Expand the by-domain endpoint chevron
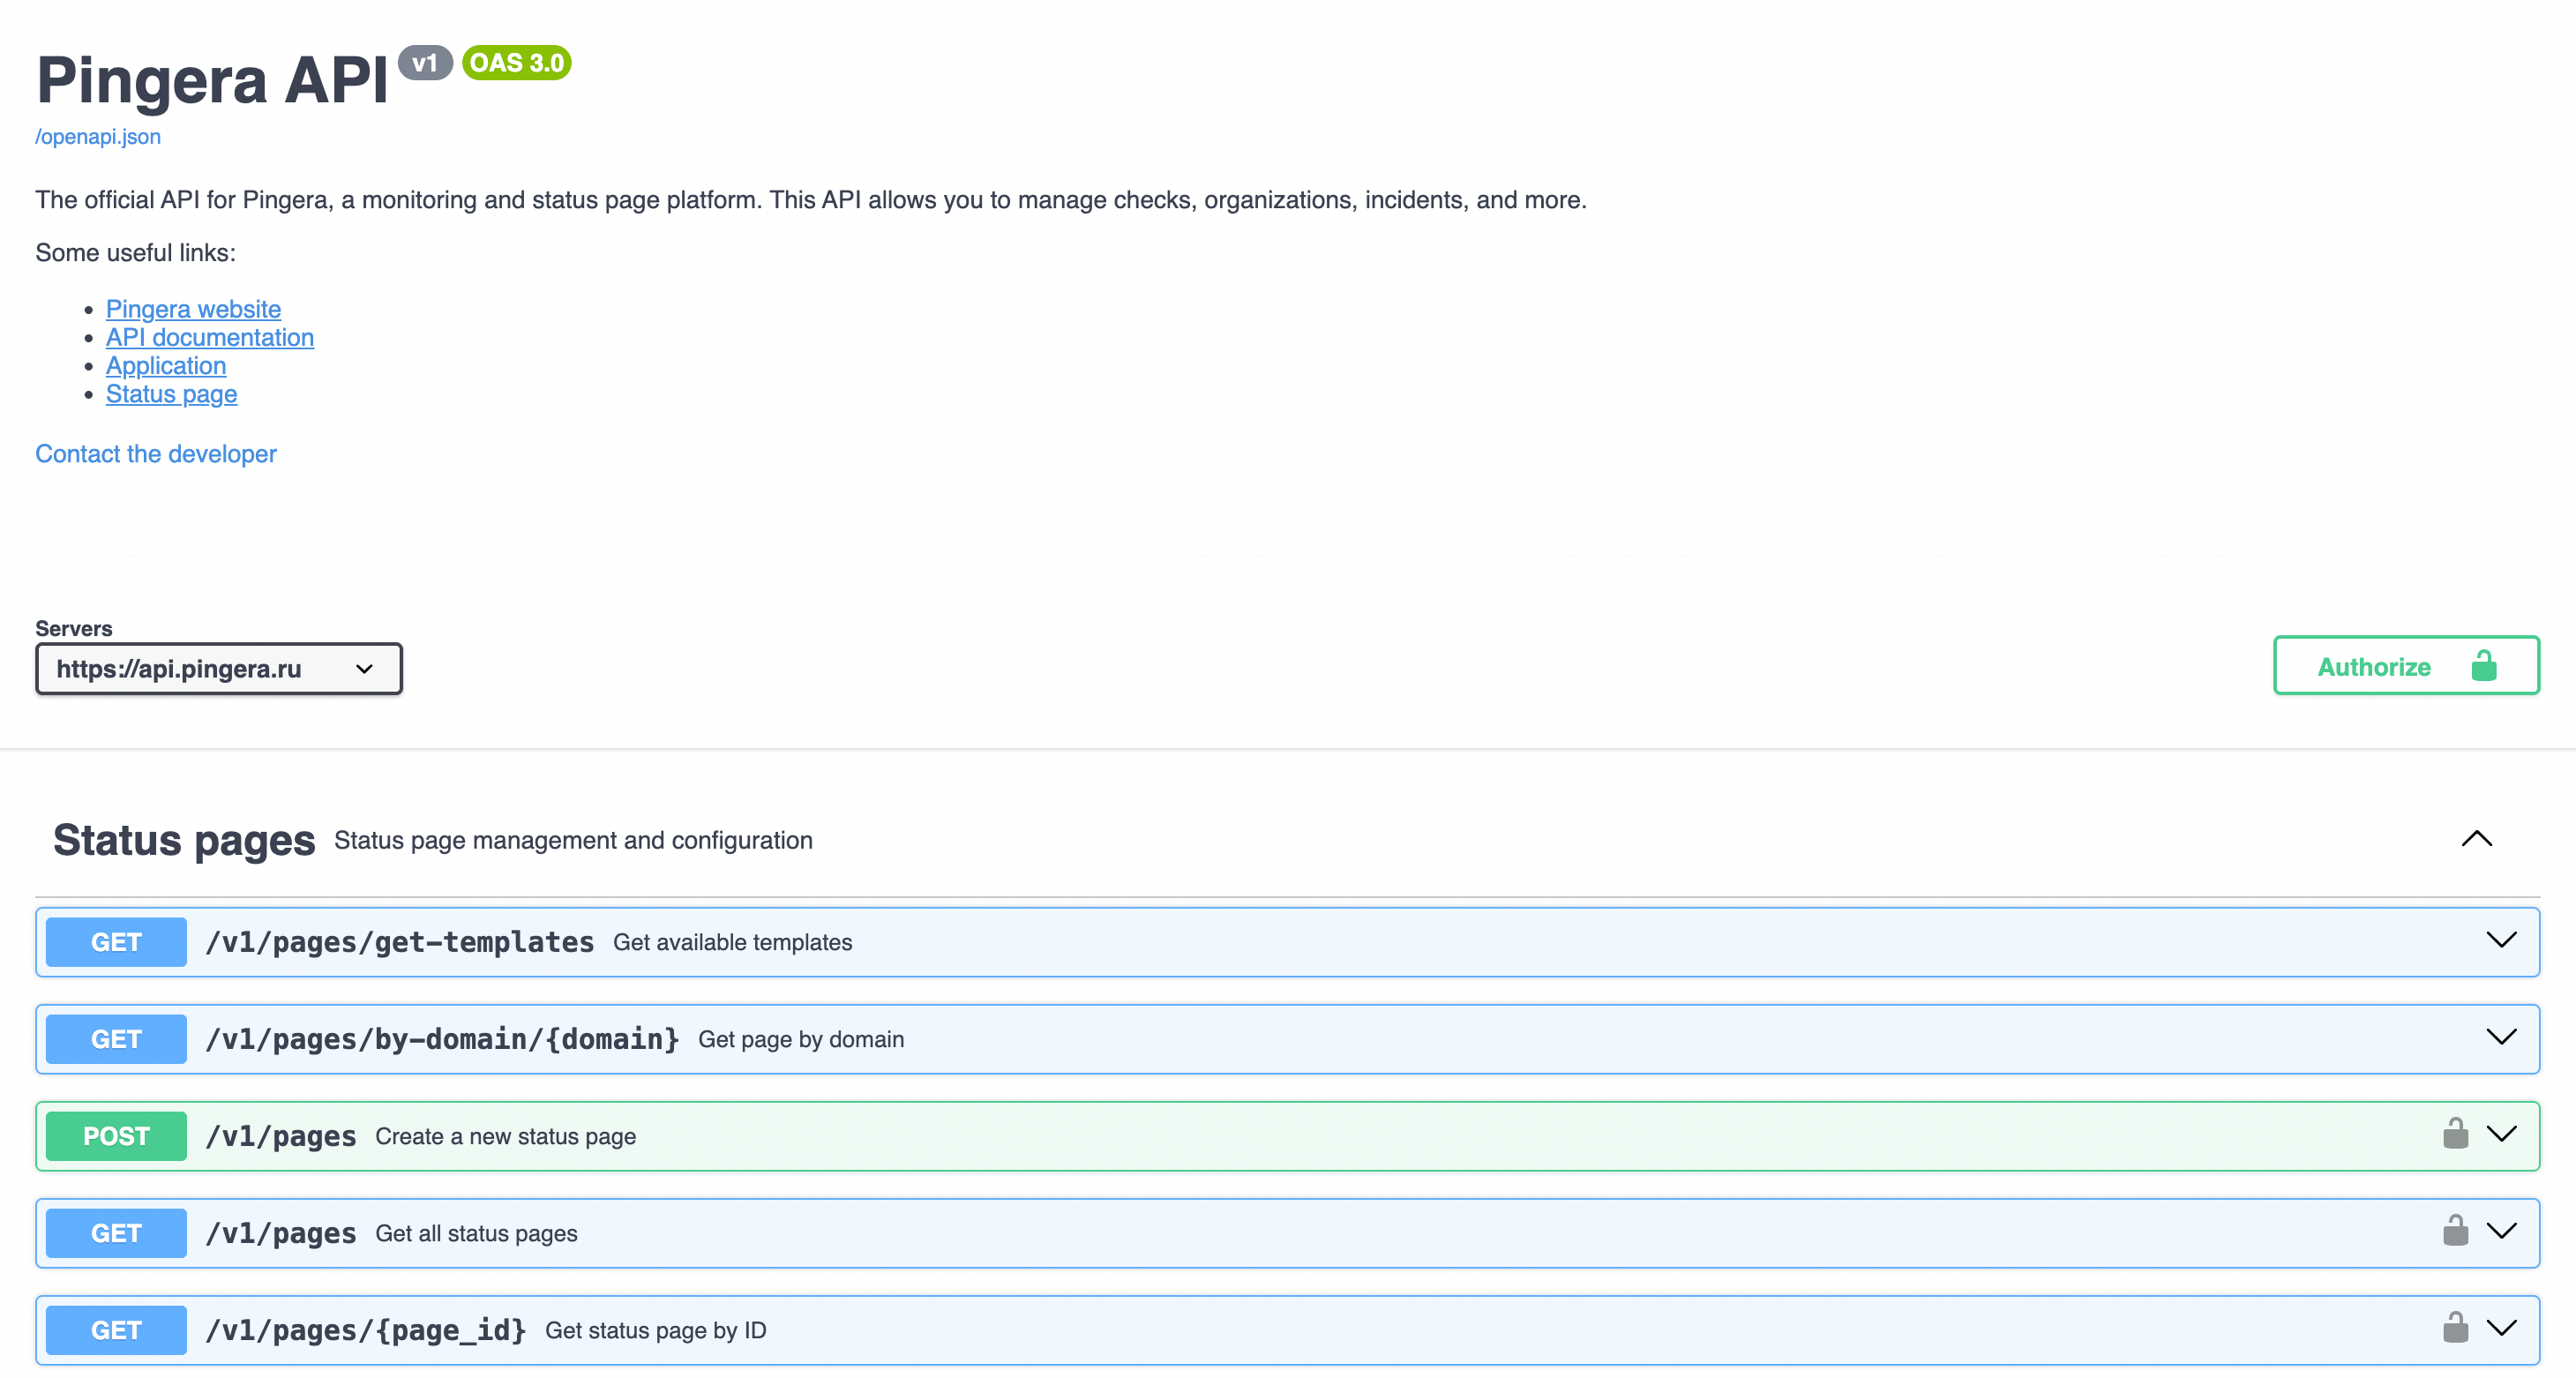This screenshot has height=1378, width=2576. click(x=2501, y=1037)
